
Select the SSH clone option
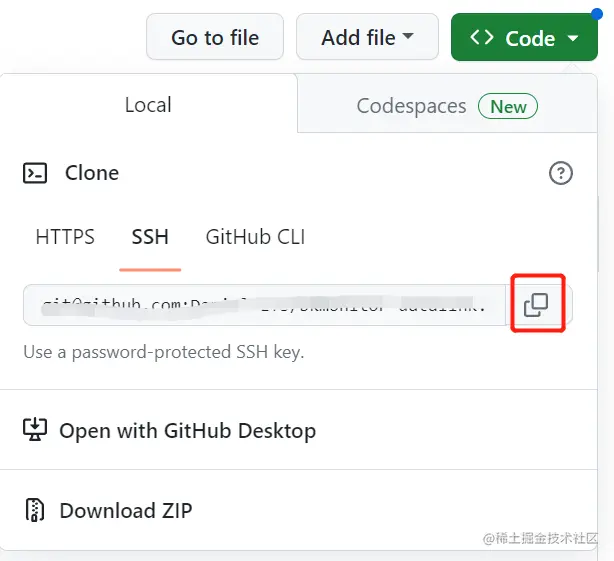click(x=150, y=237)
